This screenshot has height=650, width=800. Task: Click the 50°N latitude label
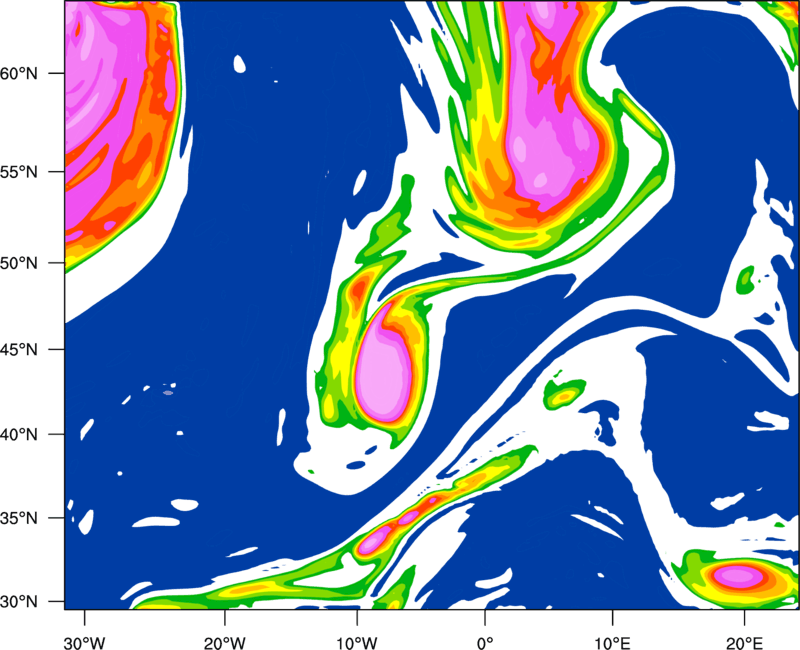coord(18,264)
